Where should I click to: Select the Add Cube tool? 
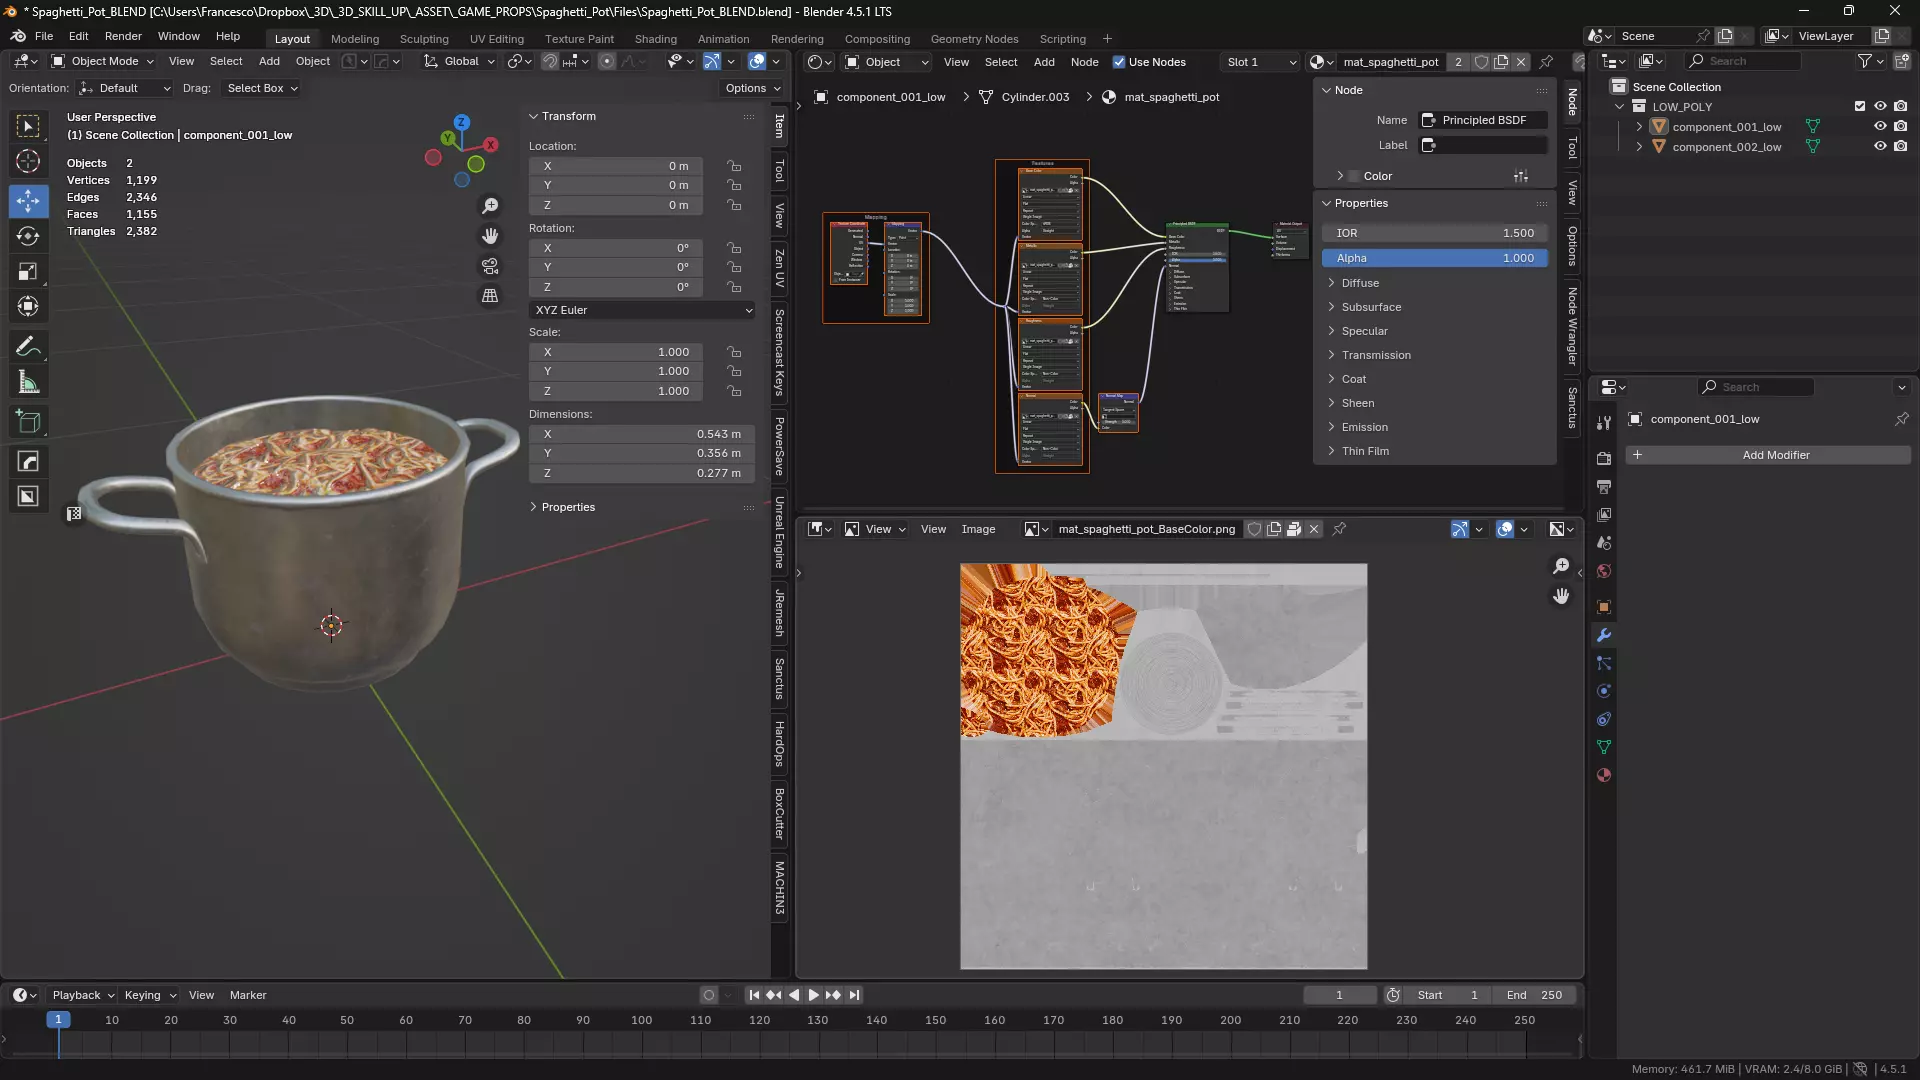click(x=28, y=422)
